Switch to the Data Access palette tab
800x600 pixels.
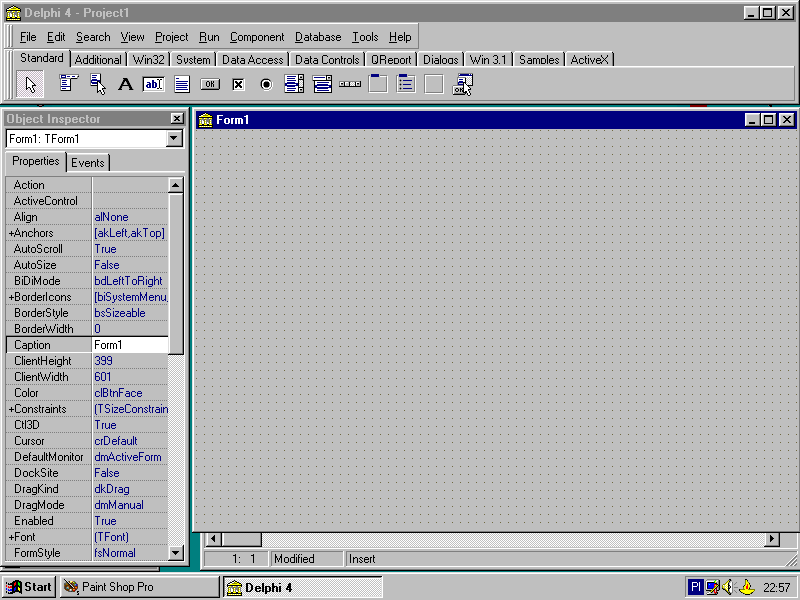tap(252, 60)
